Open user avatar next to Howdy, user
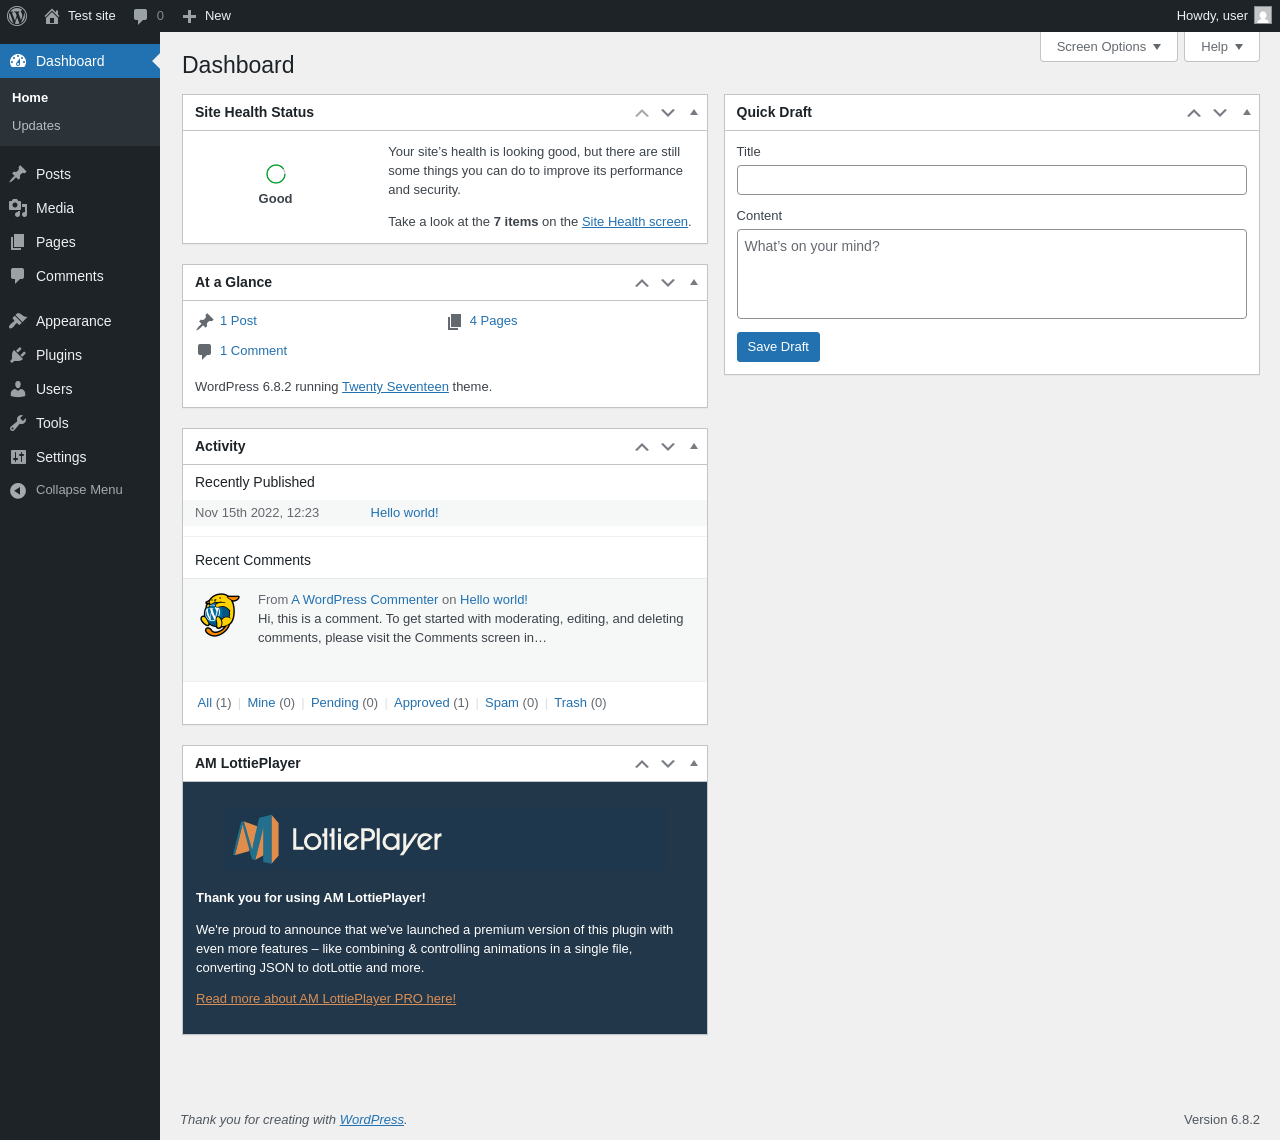The width and height of the screenshot is (1280, 1140). (x=1263, y=16)
